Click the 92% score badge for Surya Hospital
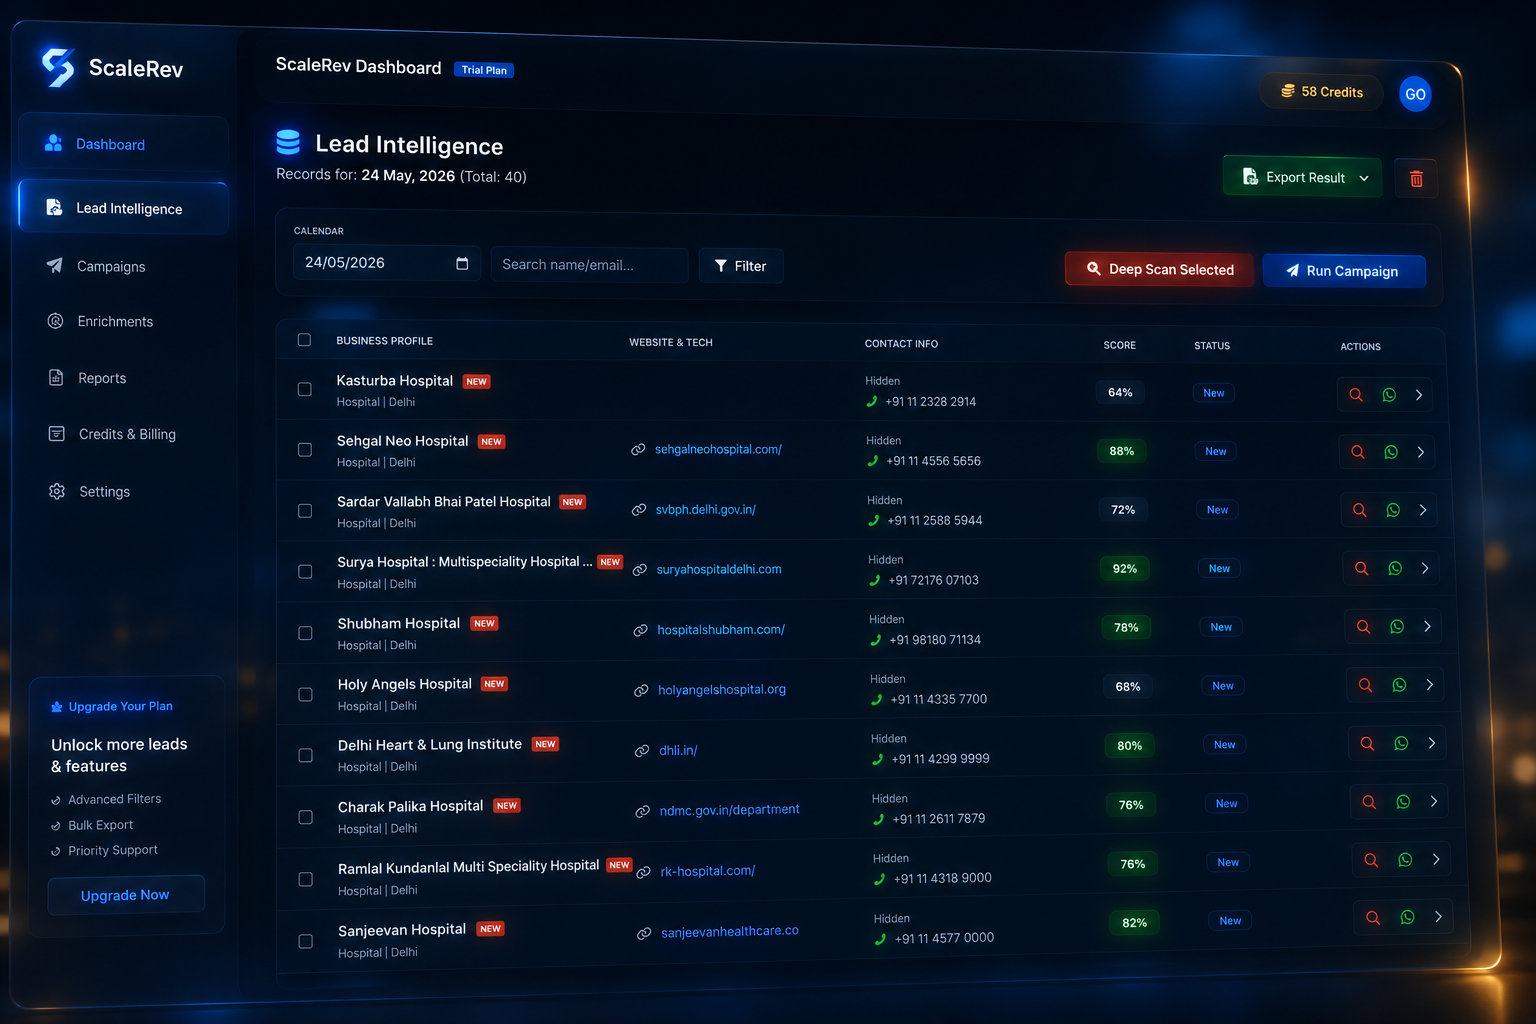1536x1024 pixels. (x=1125, y=569)
